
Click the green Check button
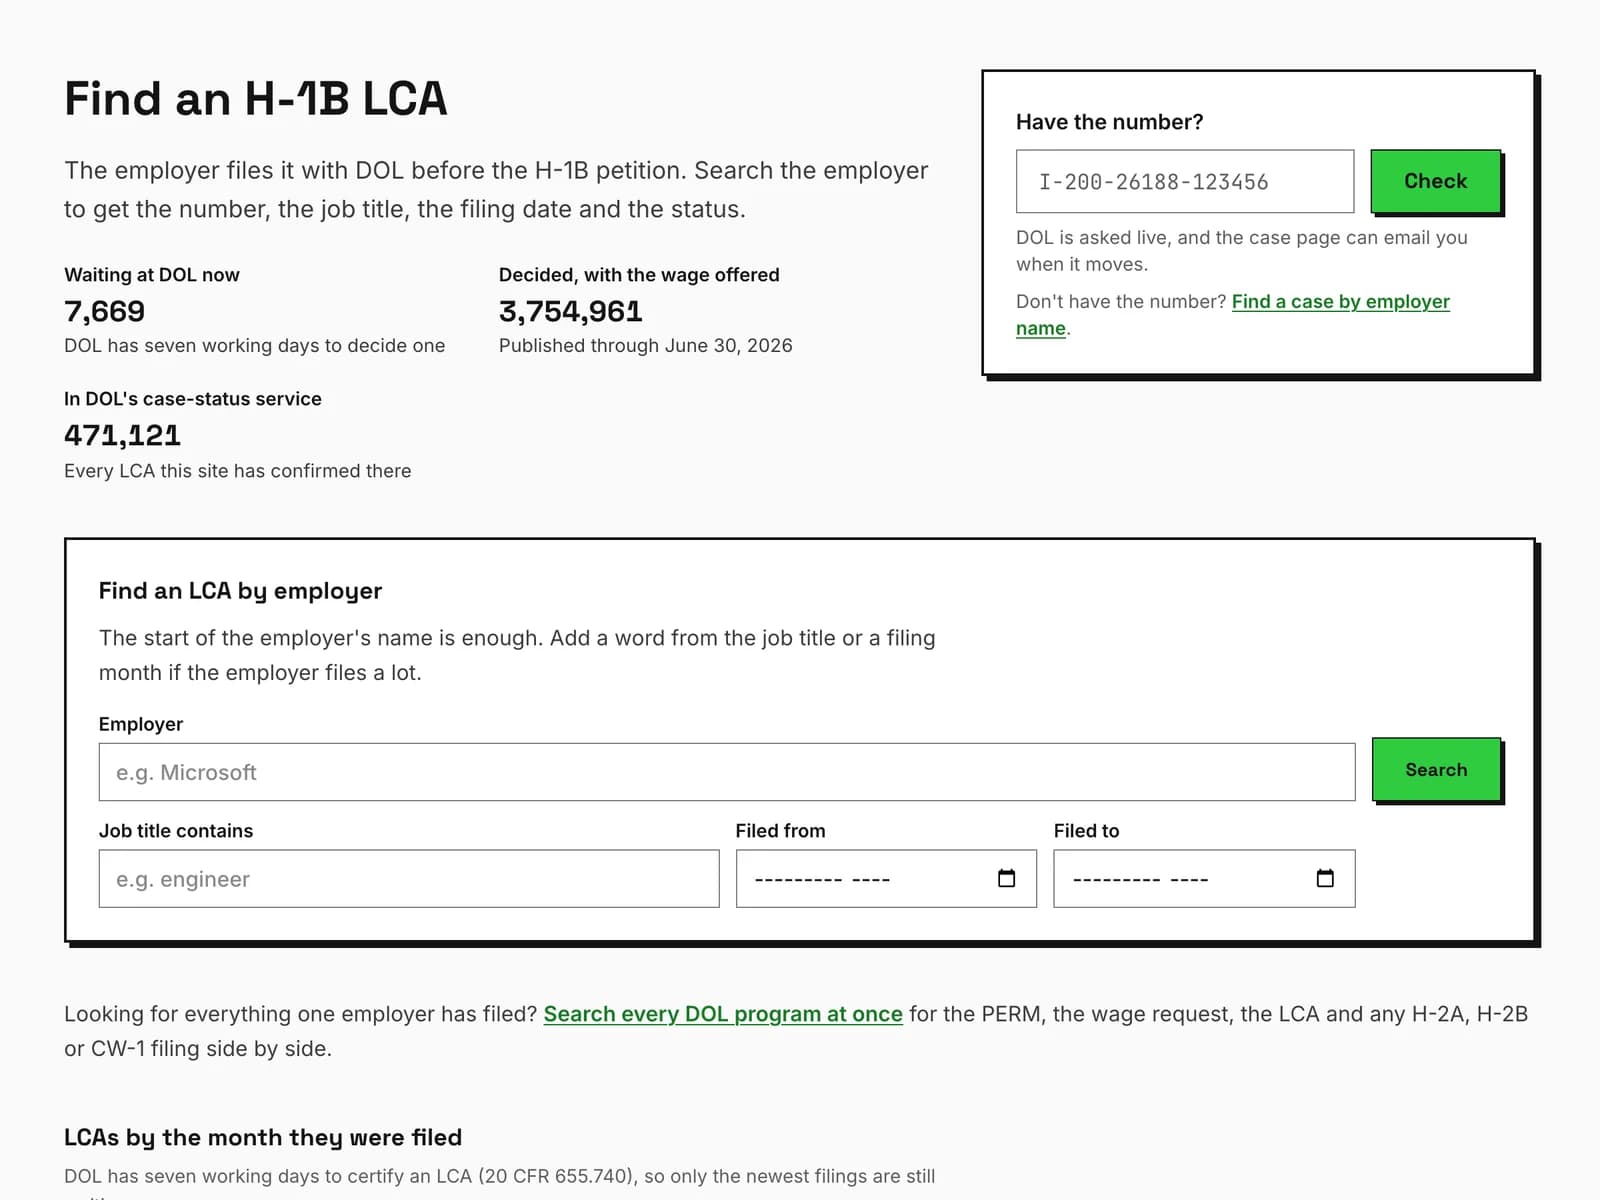pos(1435,181)
